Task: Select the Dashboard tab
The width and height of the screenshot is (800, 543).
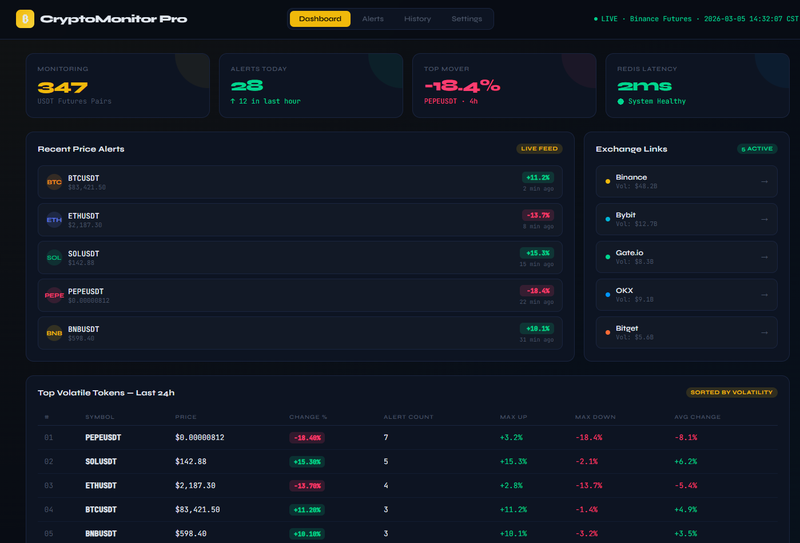Action: coord(320,19)
